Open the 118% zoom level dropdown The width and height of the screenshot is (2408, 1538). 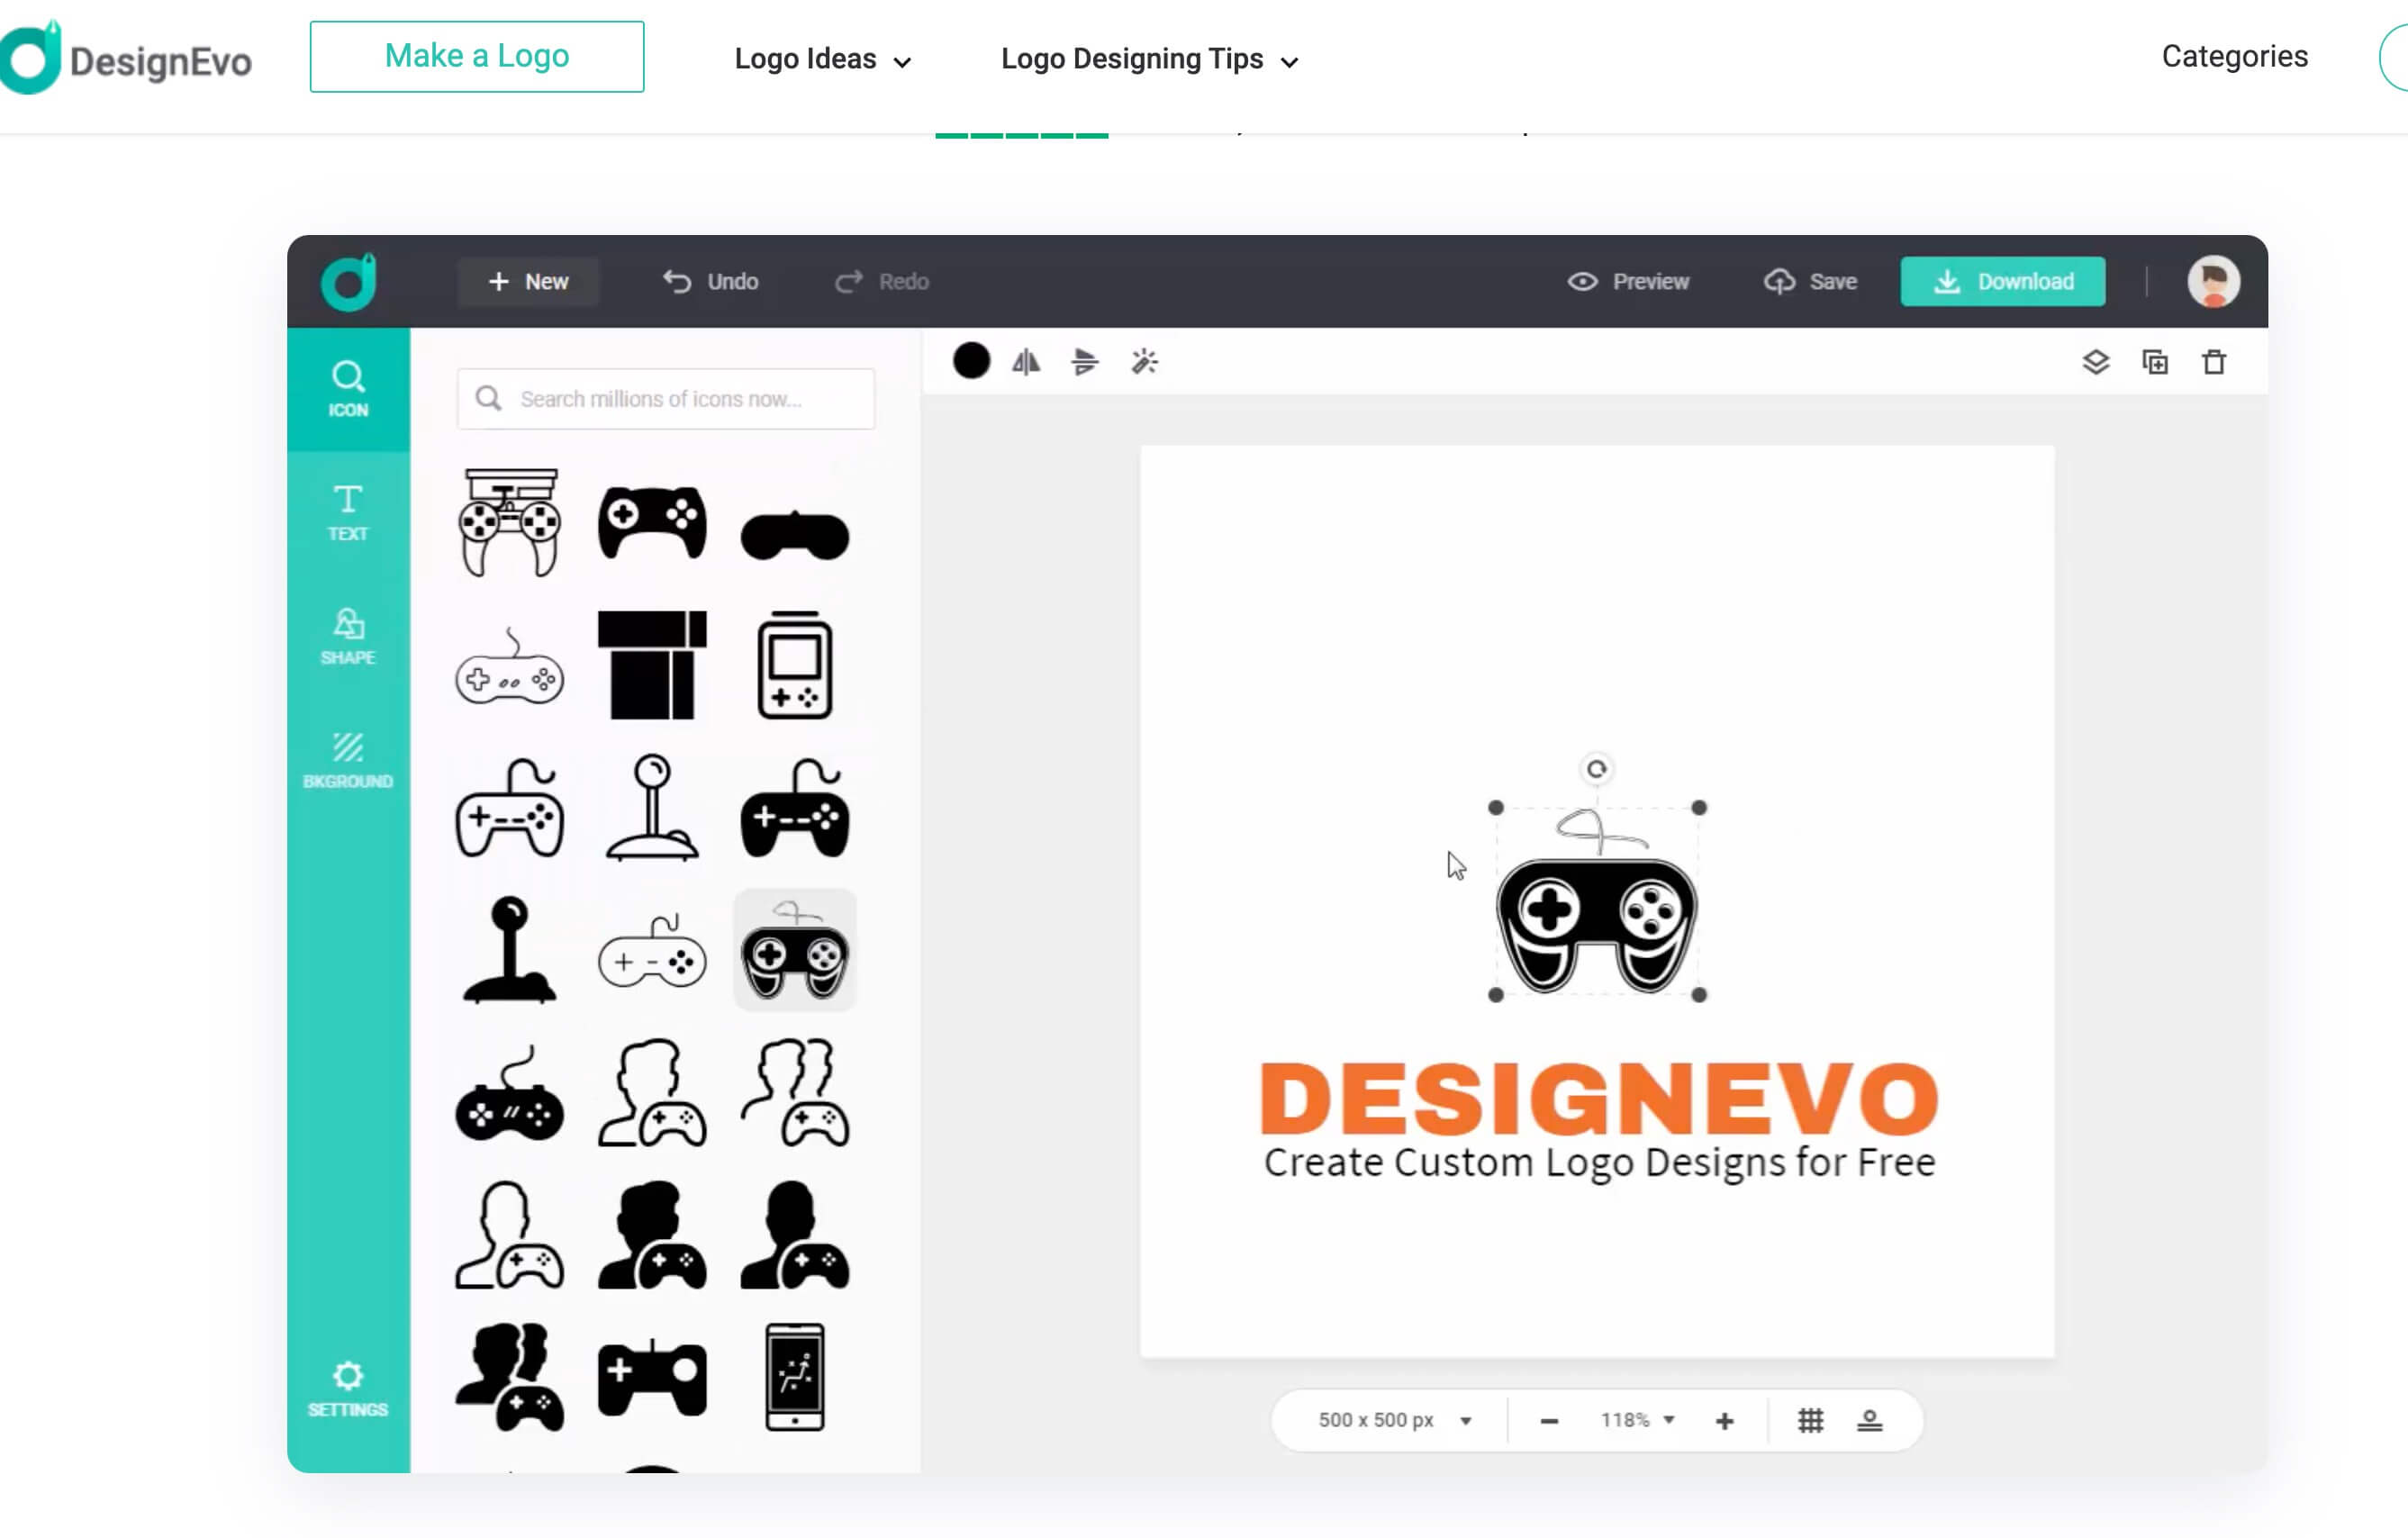[1637, 1420]
